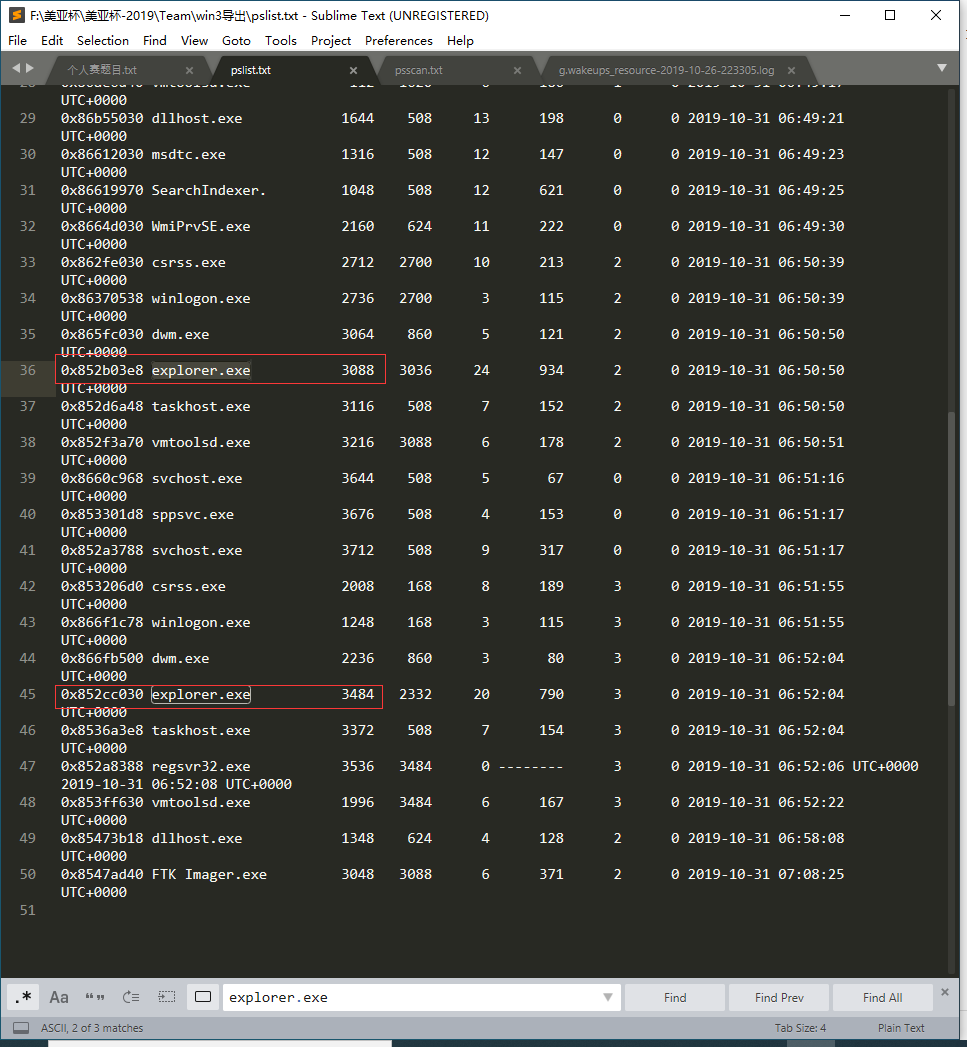Close the find panel

tap(944, 992)
